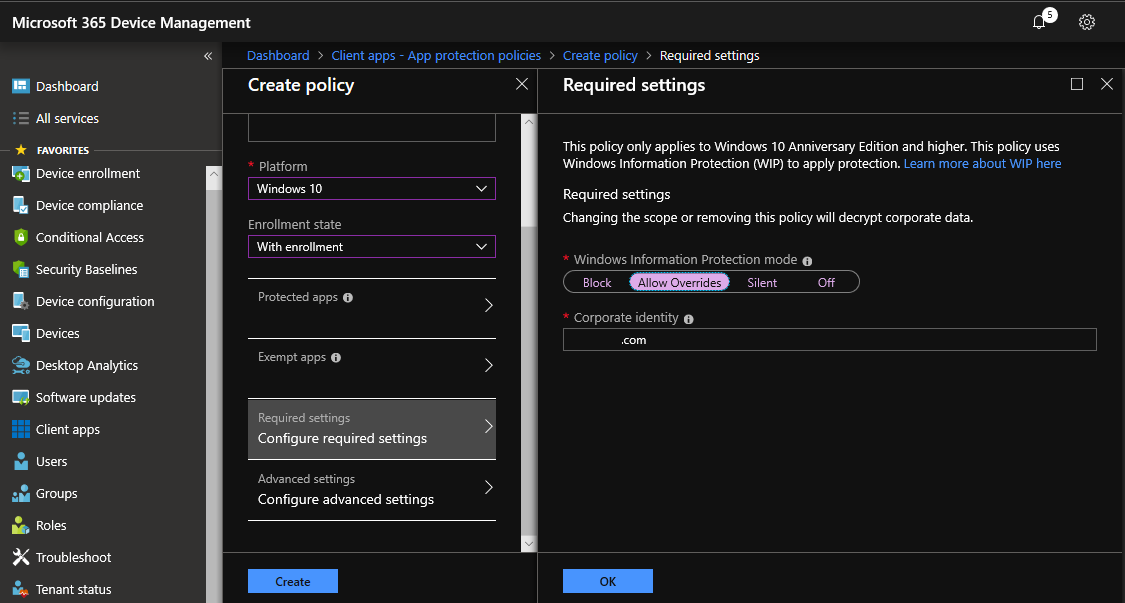
Task: Collapse the left navigation sidebar
Action: point(208,56)
